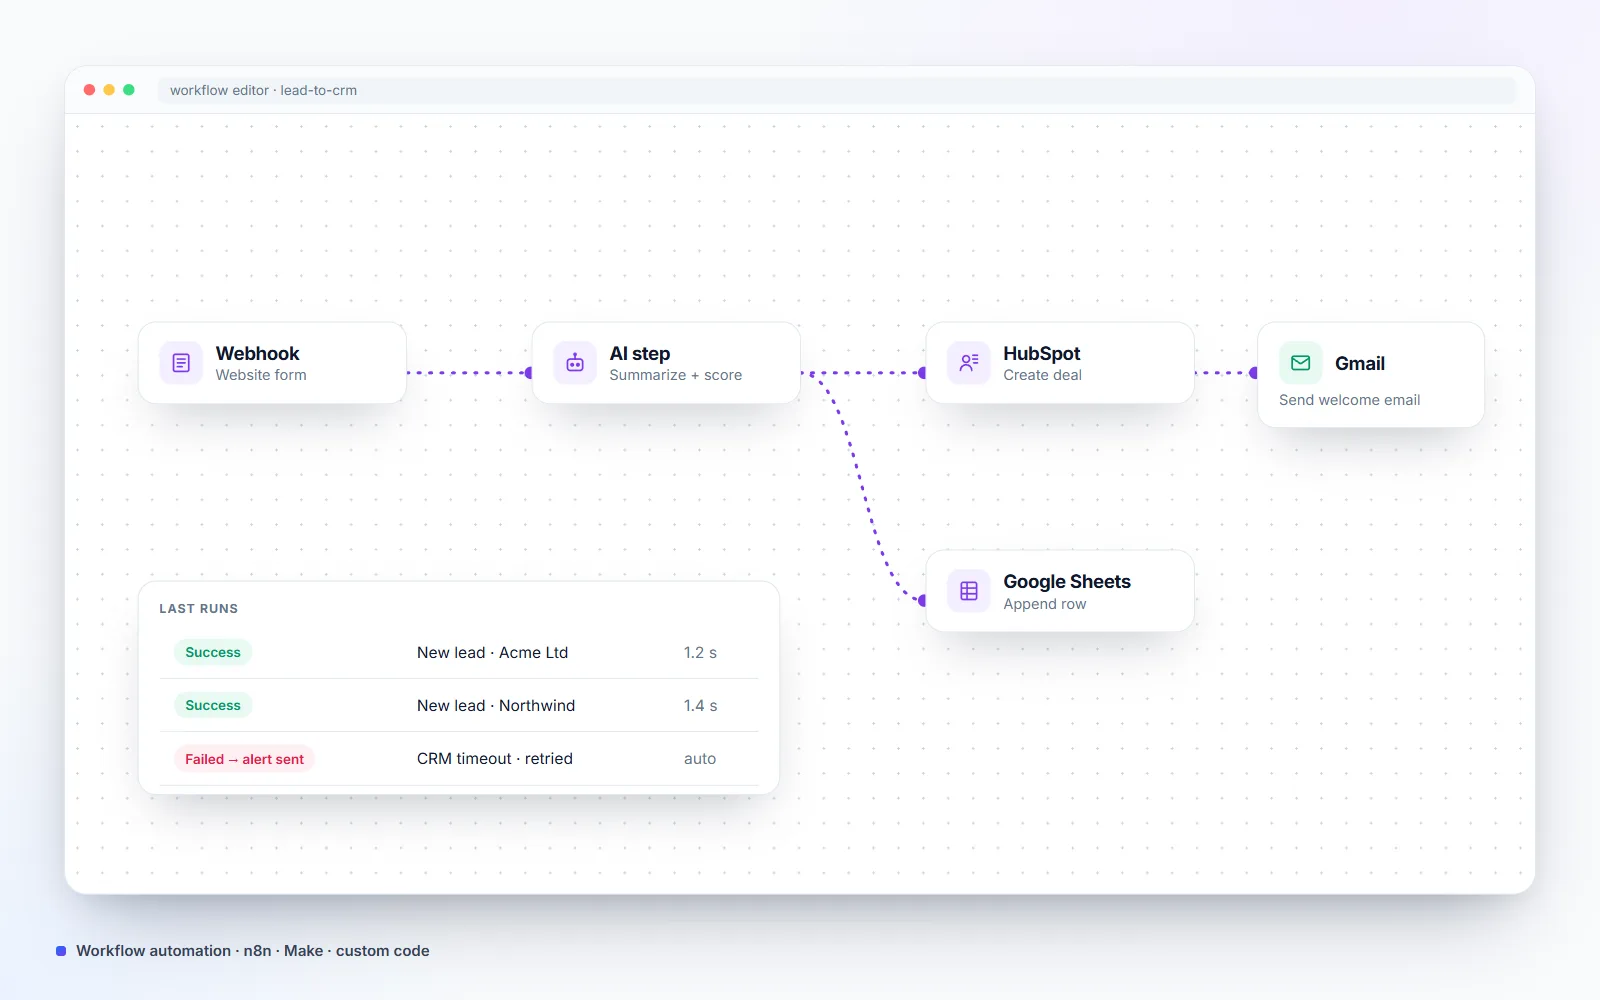Click the Gmail input connector dot

(1254, 373)
